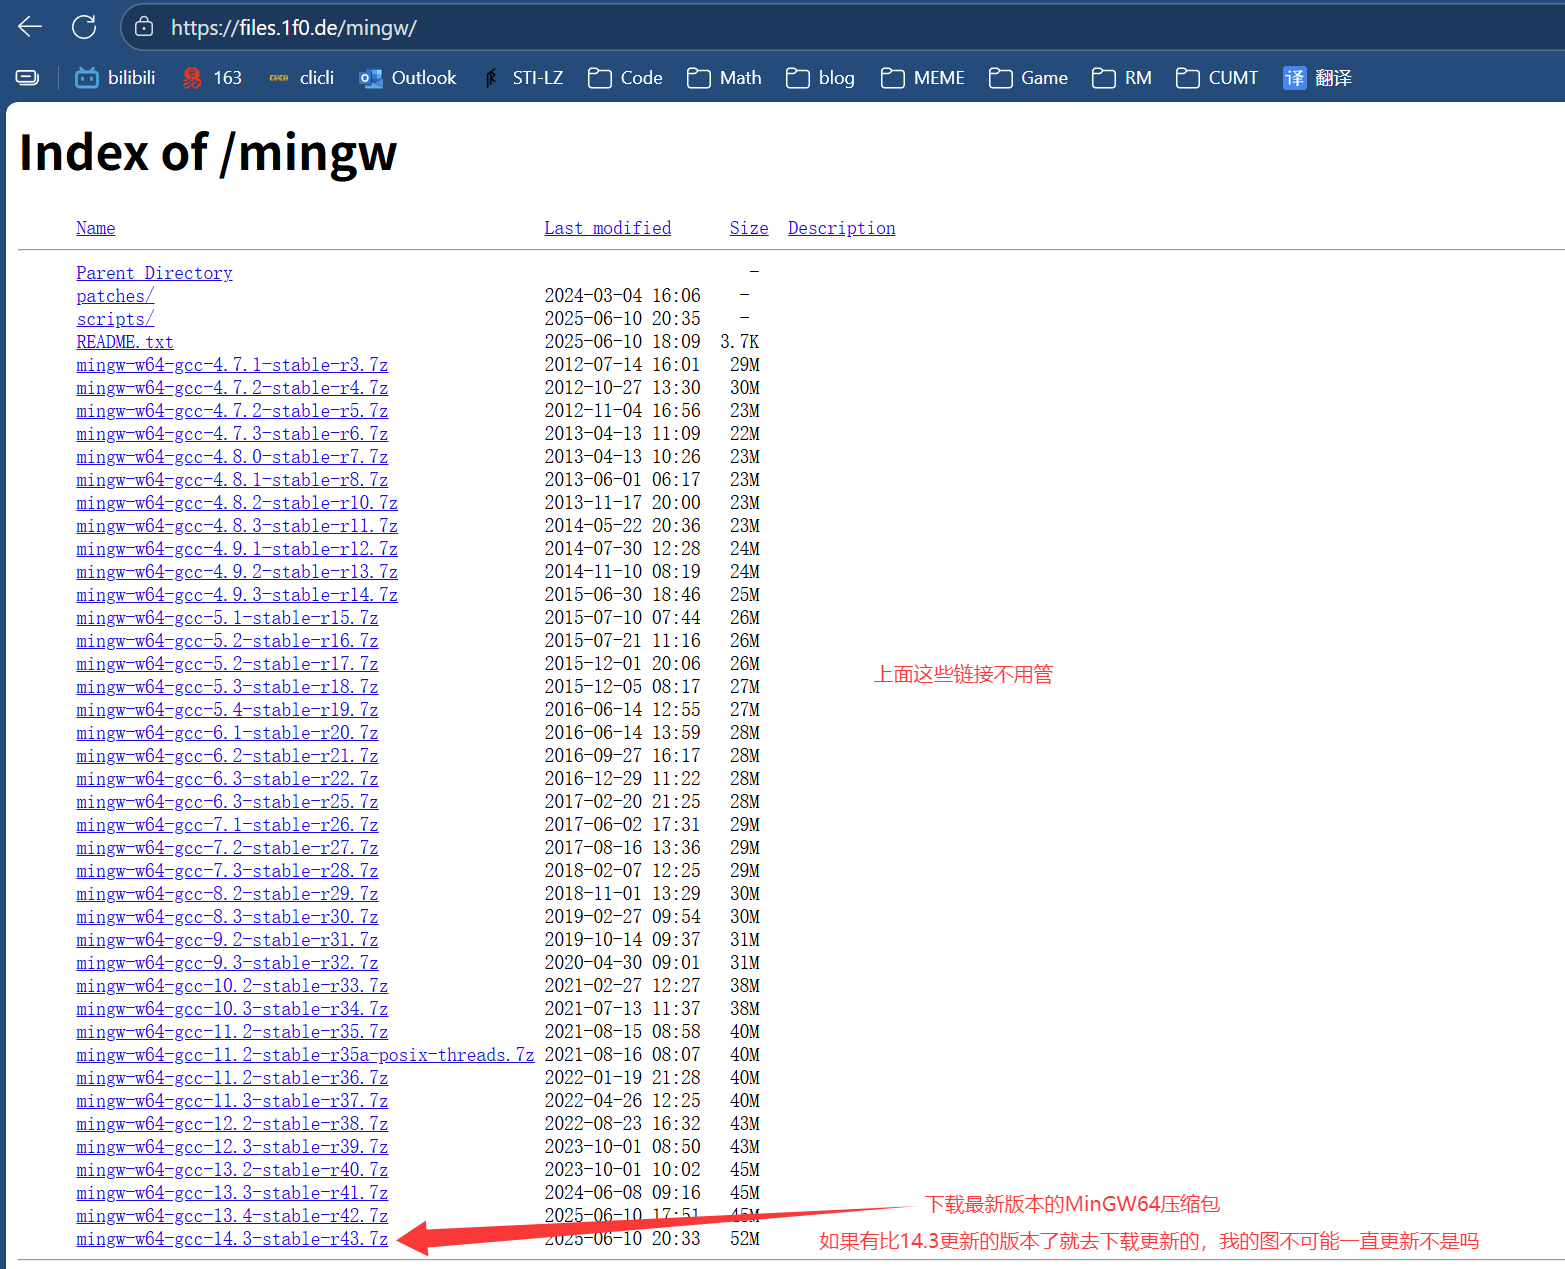
Task: Open the Outlook bookmark
Action: coord(408,78)
